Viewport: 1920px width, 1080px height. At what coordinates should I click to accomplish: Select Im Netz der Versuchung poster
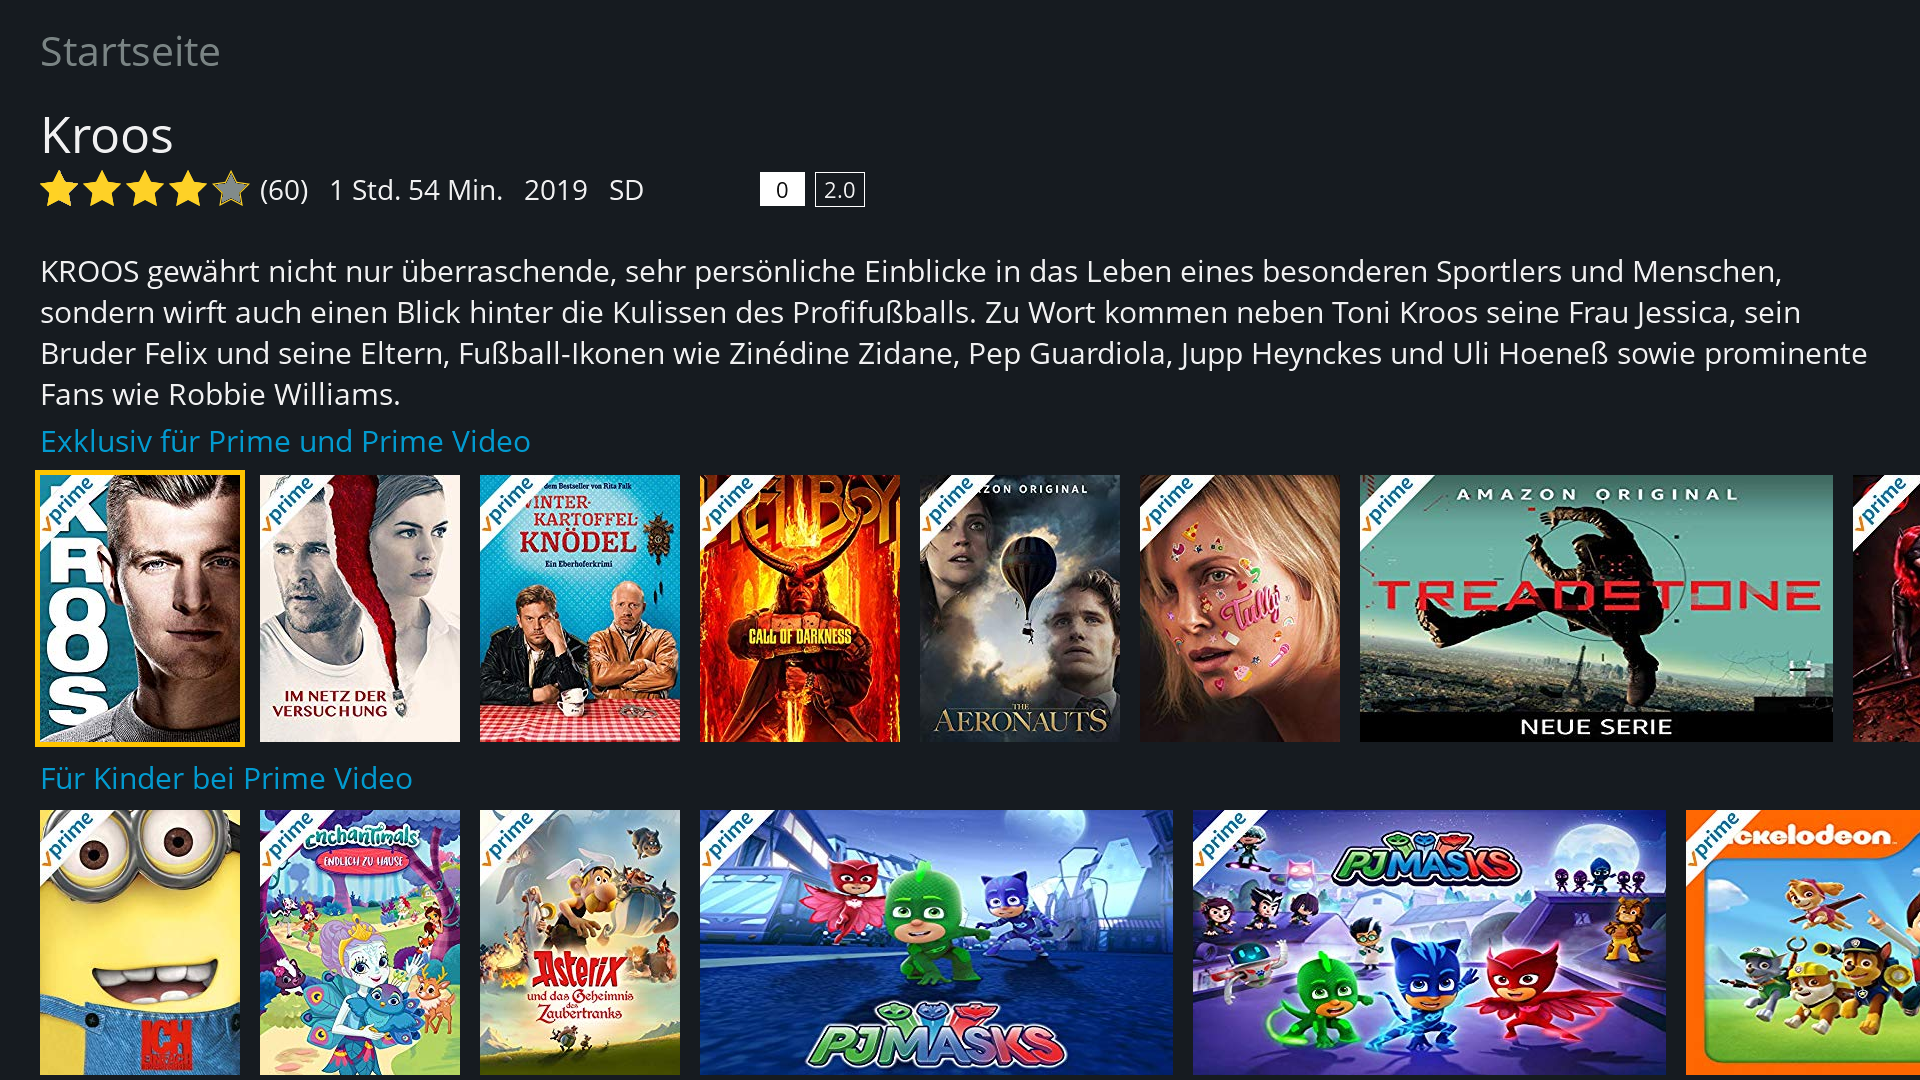pos(360,608)
